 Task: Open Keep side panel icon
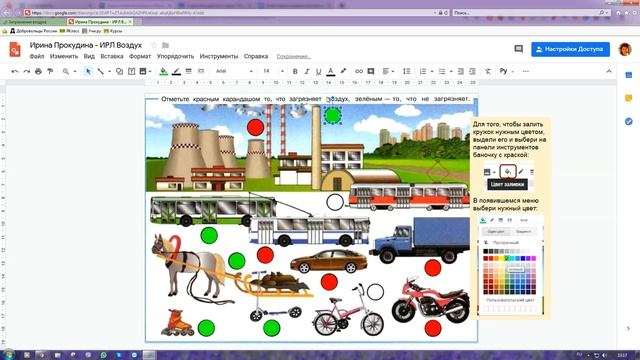point(629,98)
